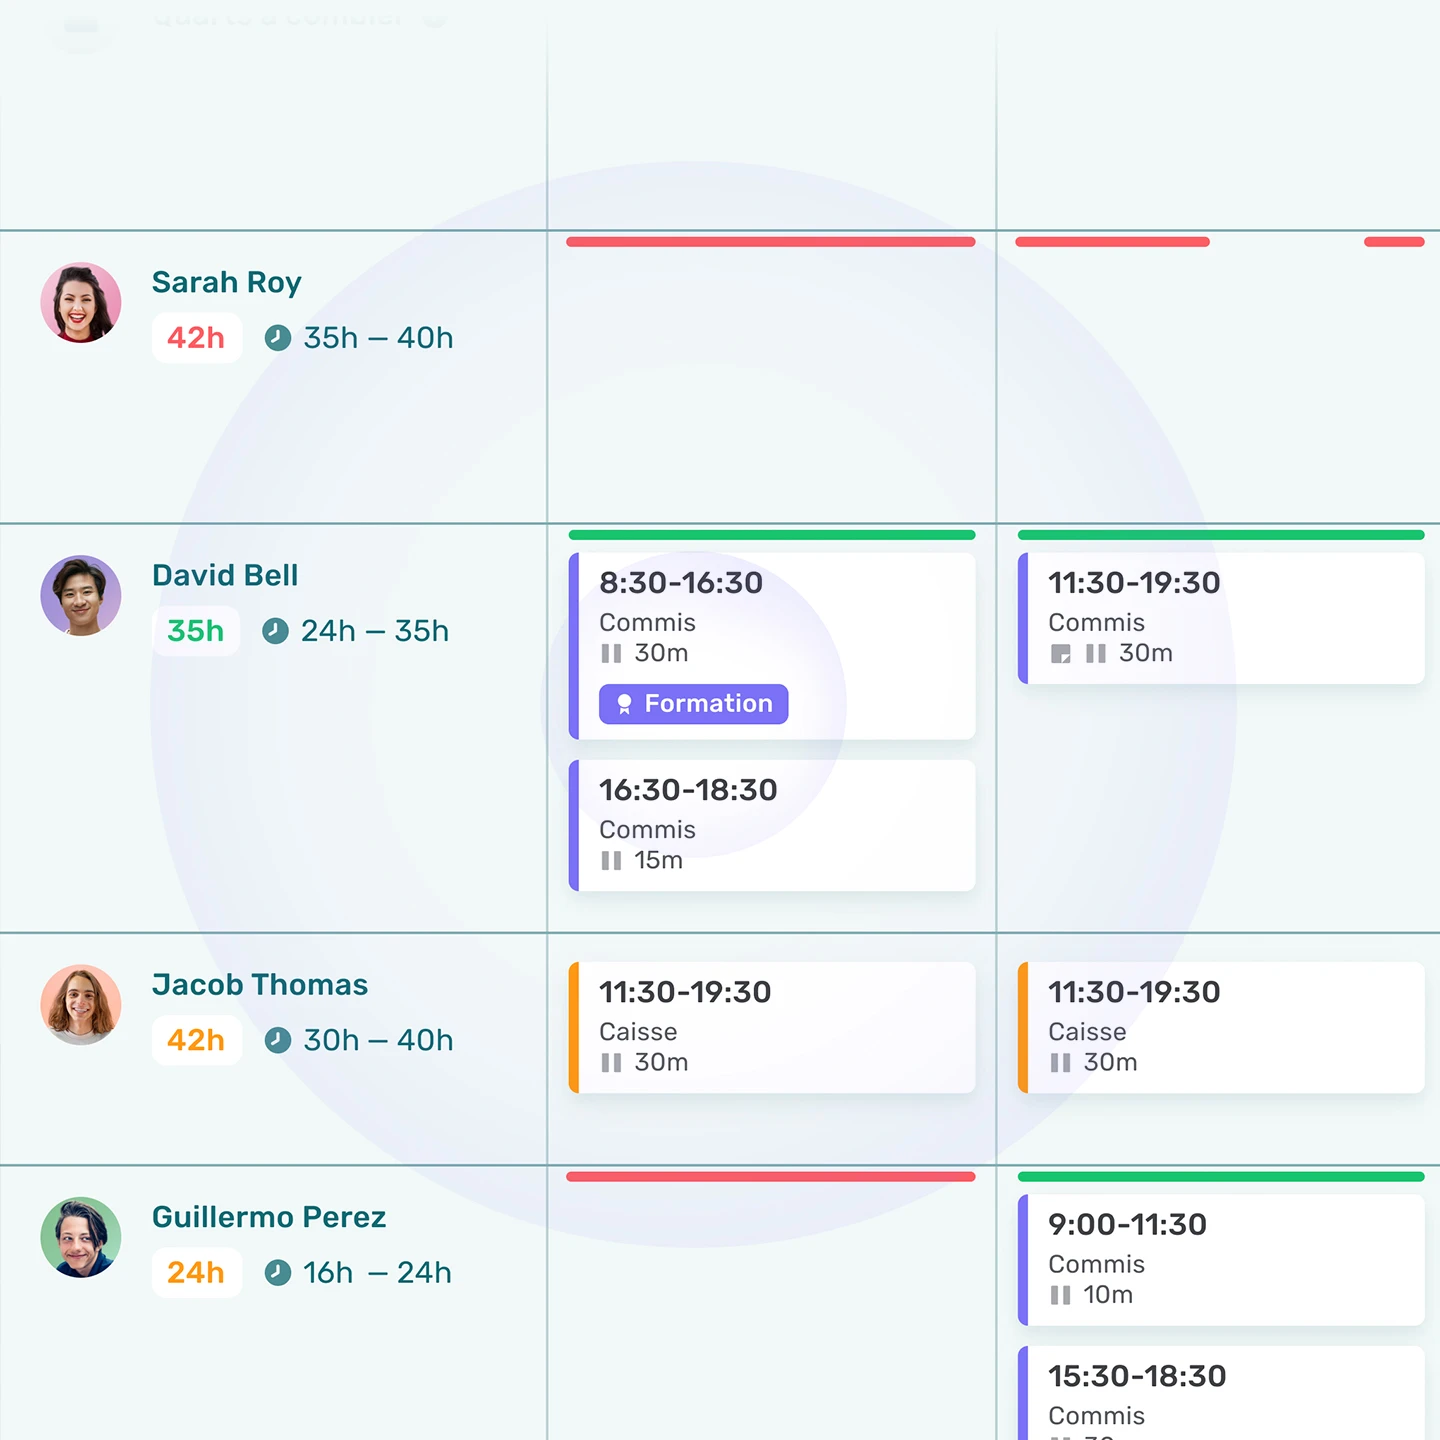
Task: Click the clock icon in Guillermo Perez's row
Action: pos(278,1272)
